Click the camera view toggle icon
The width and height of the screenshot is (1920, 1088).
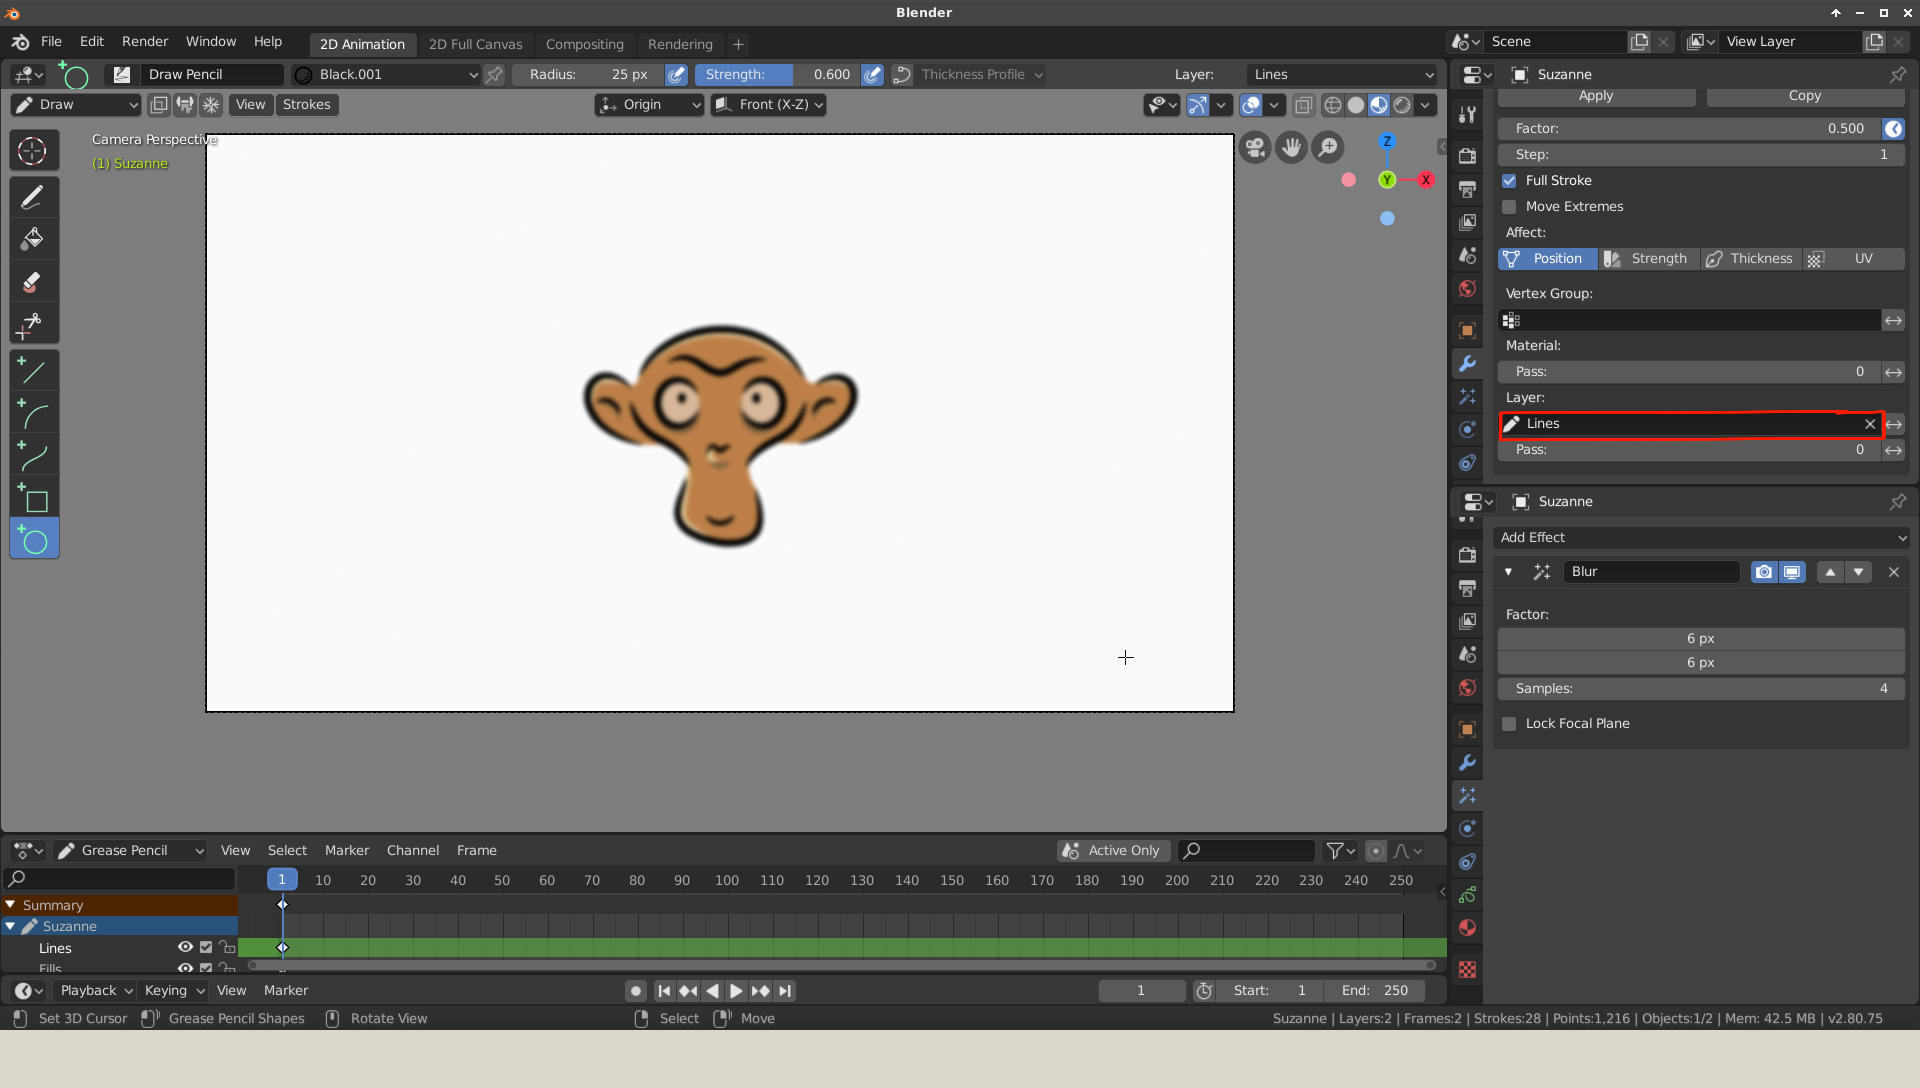(x=1255, y=148)
